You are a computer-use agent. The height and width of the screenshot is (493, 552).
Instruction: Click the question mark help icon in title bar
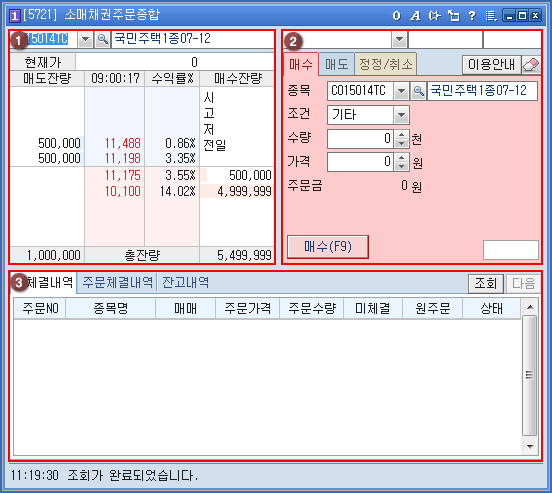[x=472, y=16]
